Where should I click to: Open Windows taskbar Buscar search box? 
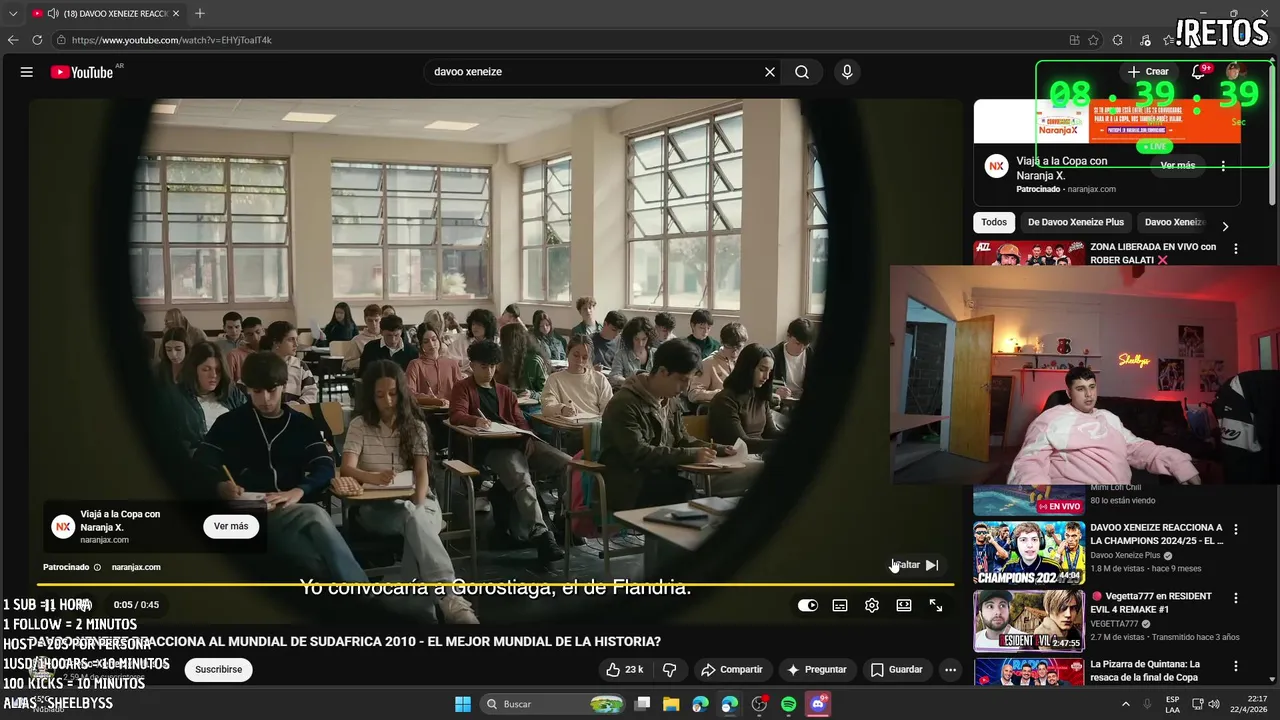pyautogui.click(x=553, y=704)
